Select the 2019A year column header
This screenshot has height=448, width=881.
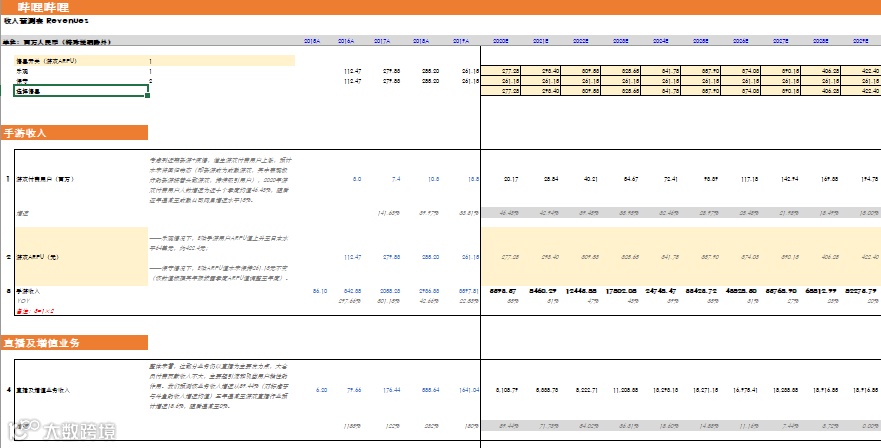[x=461, y=41]
